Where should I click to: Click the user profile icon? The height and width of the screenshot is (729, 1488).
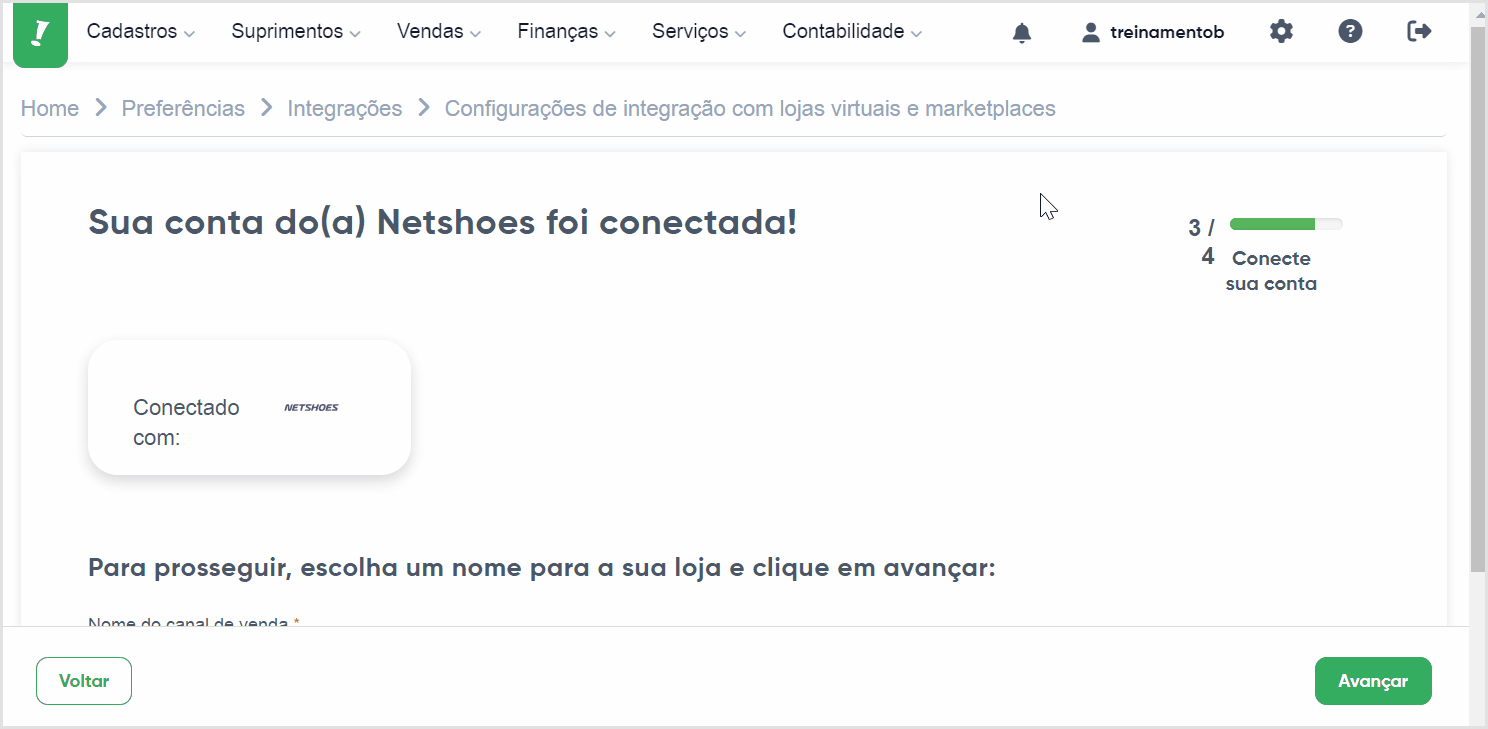(x=1090, y=33)
